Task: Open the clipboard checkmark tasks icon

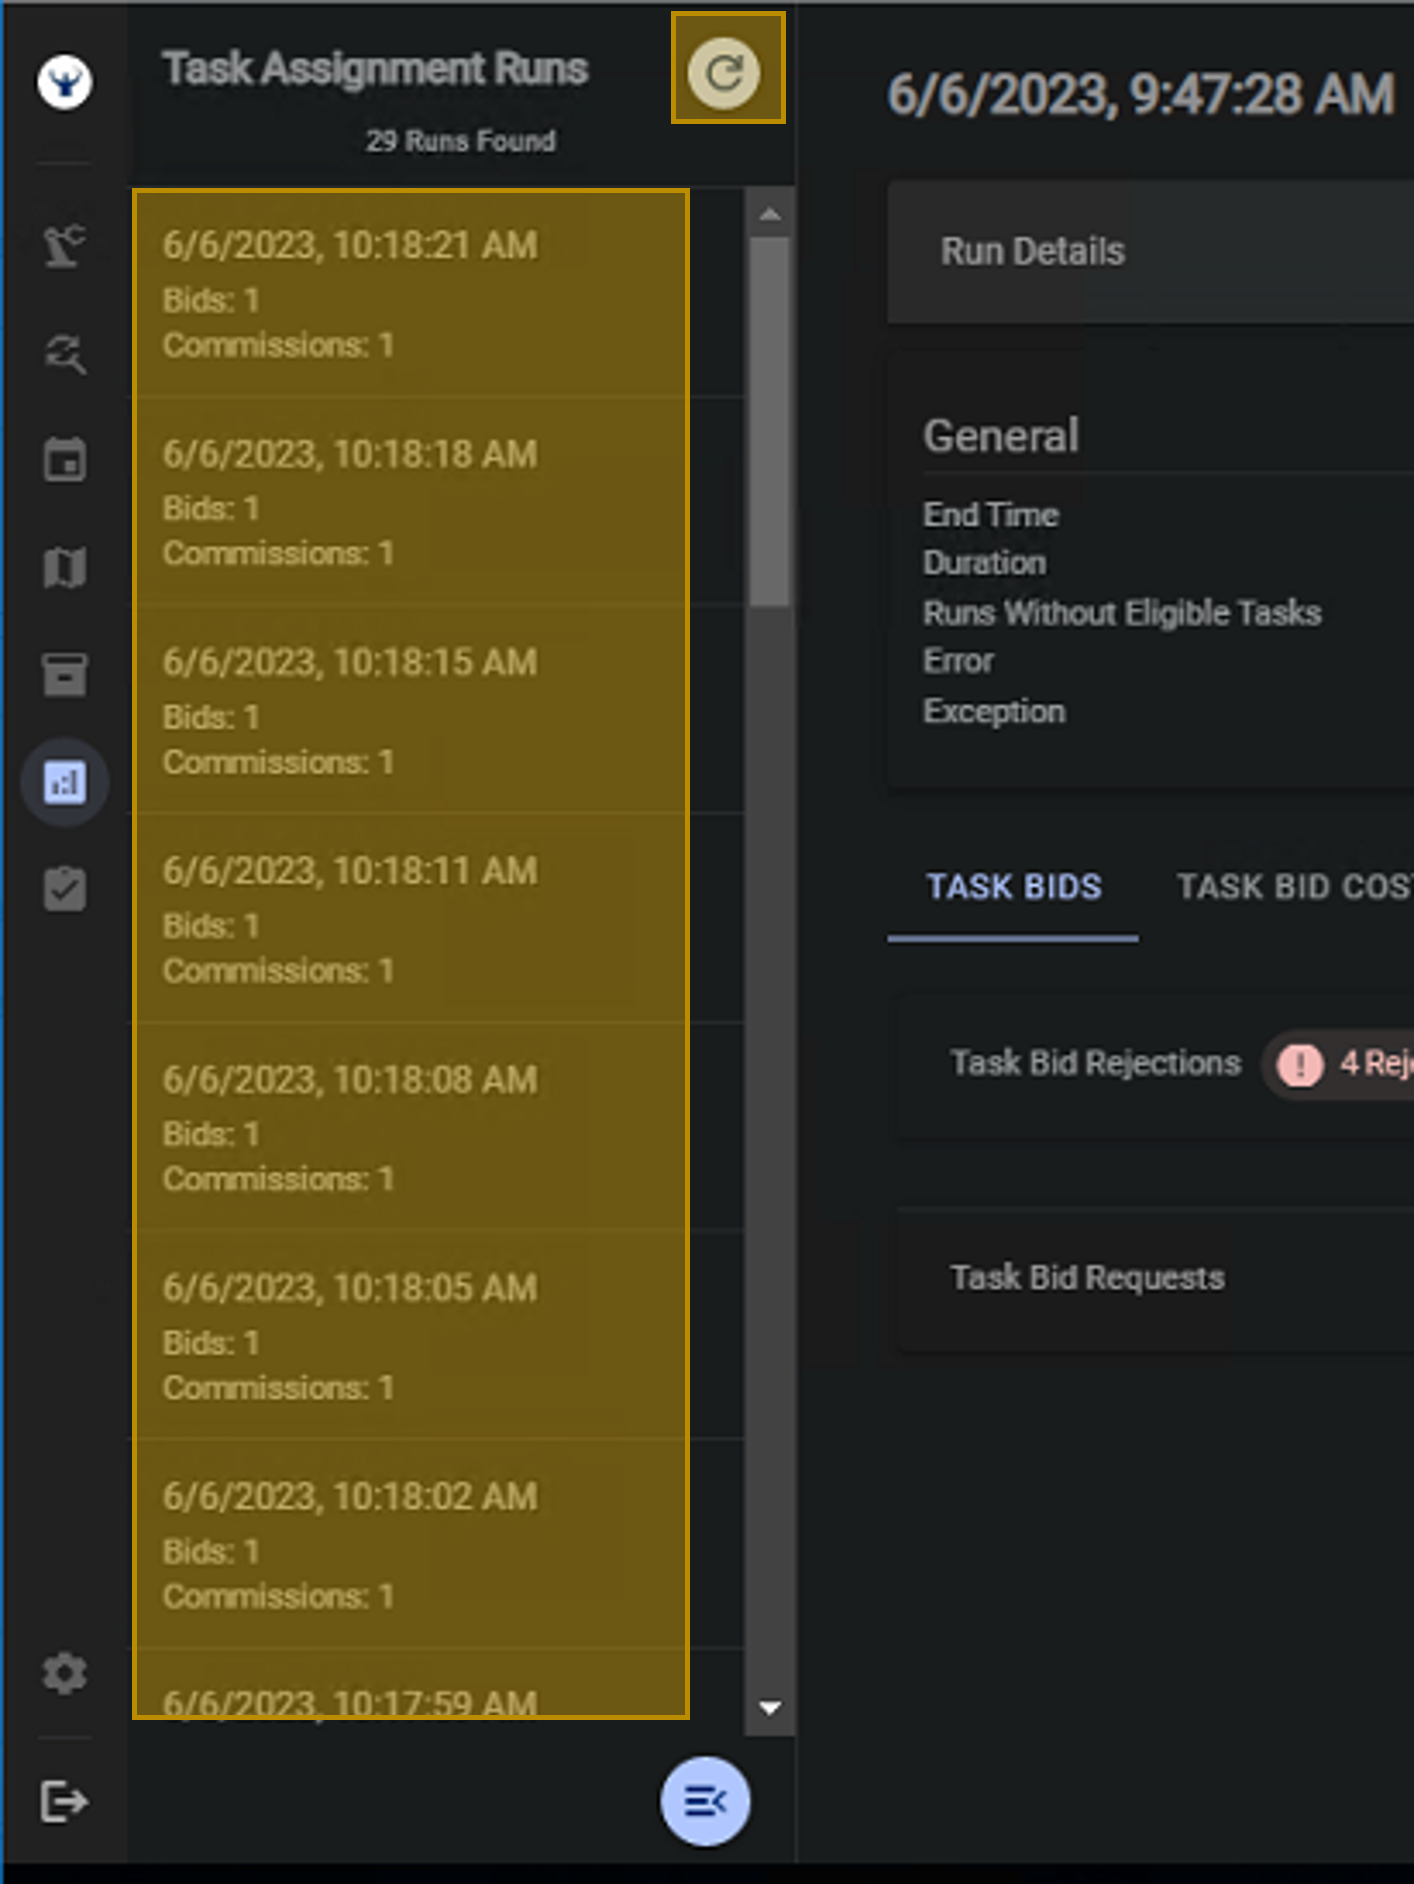Action: pos(65,889)
